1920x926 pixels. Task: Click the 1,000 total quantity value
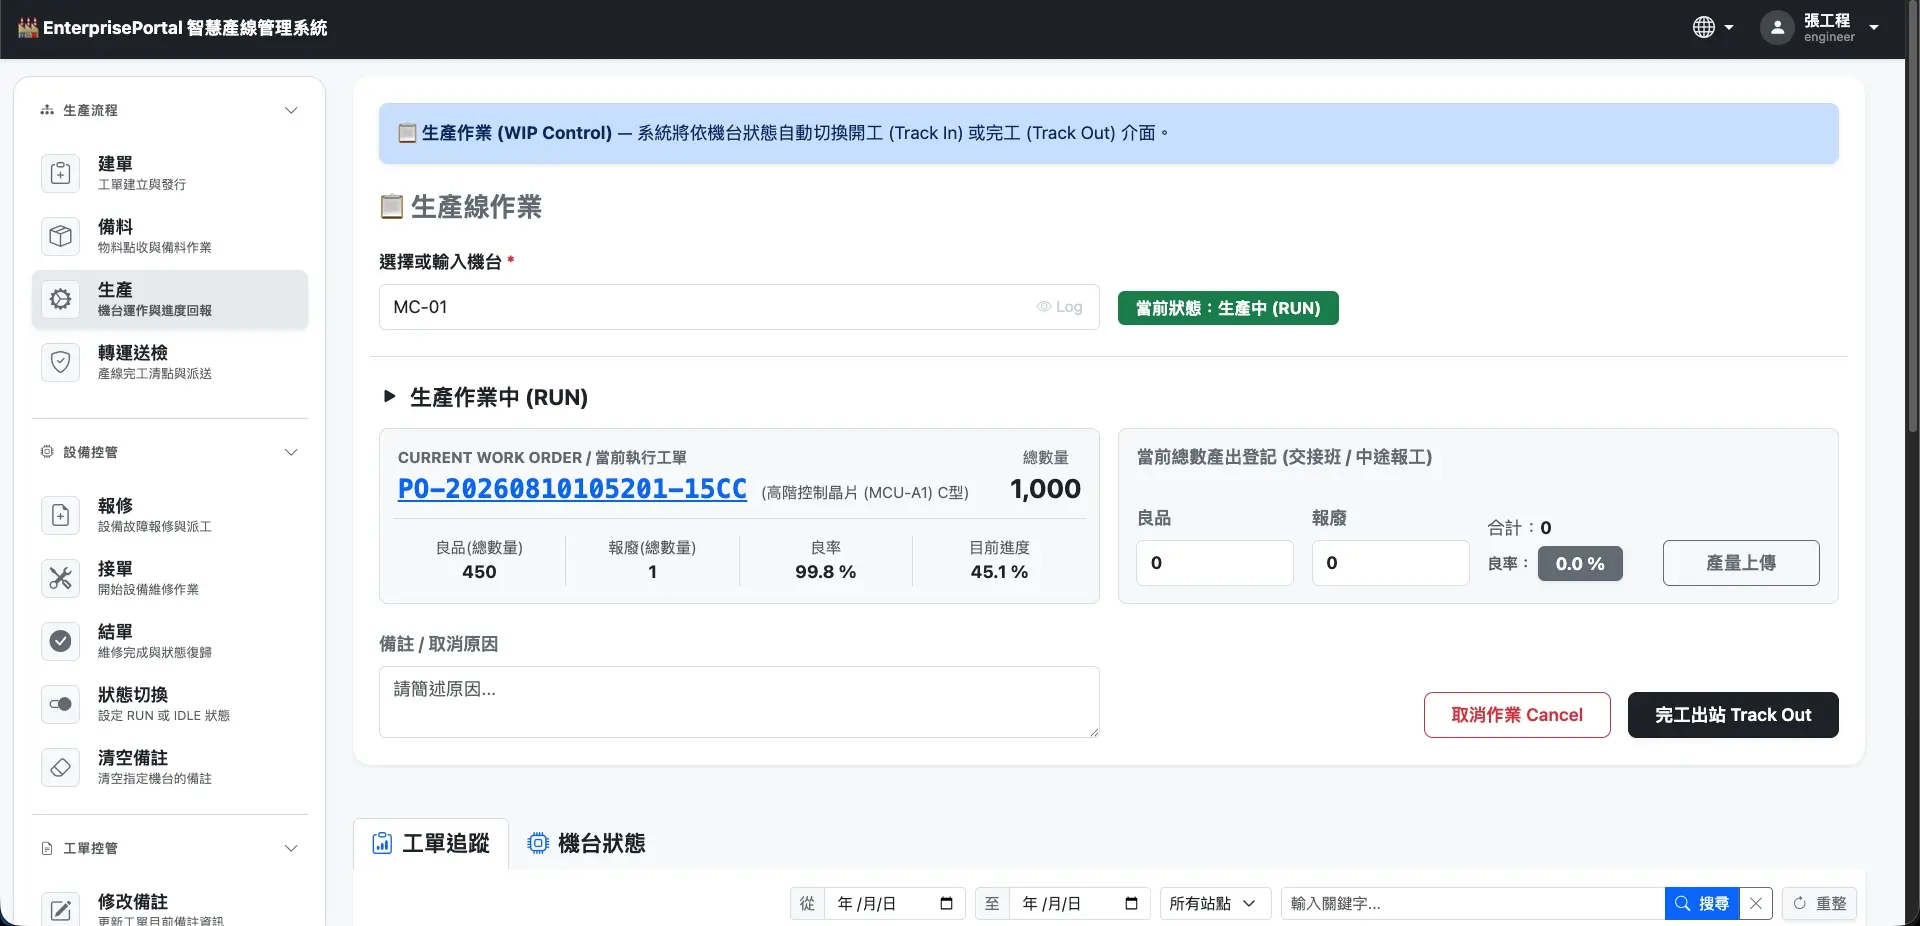[1045, 489]
